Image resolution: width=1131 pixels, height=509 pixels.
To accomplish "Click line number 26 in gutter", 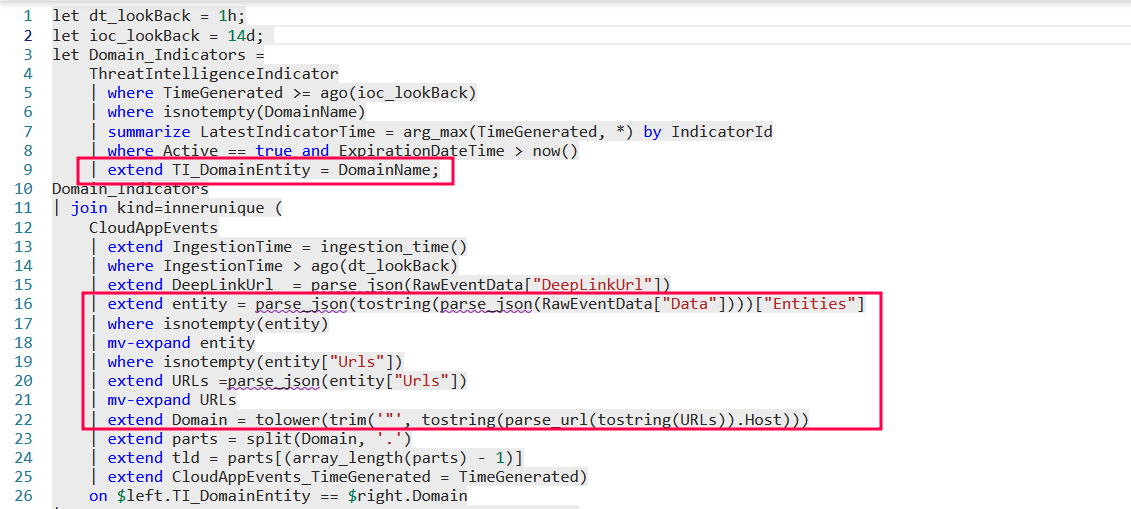I will pyautogui.click(x=22, y=496).
